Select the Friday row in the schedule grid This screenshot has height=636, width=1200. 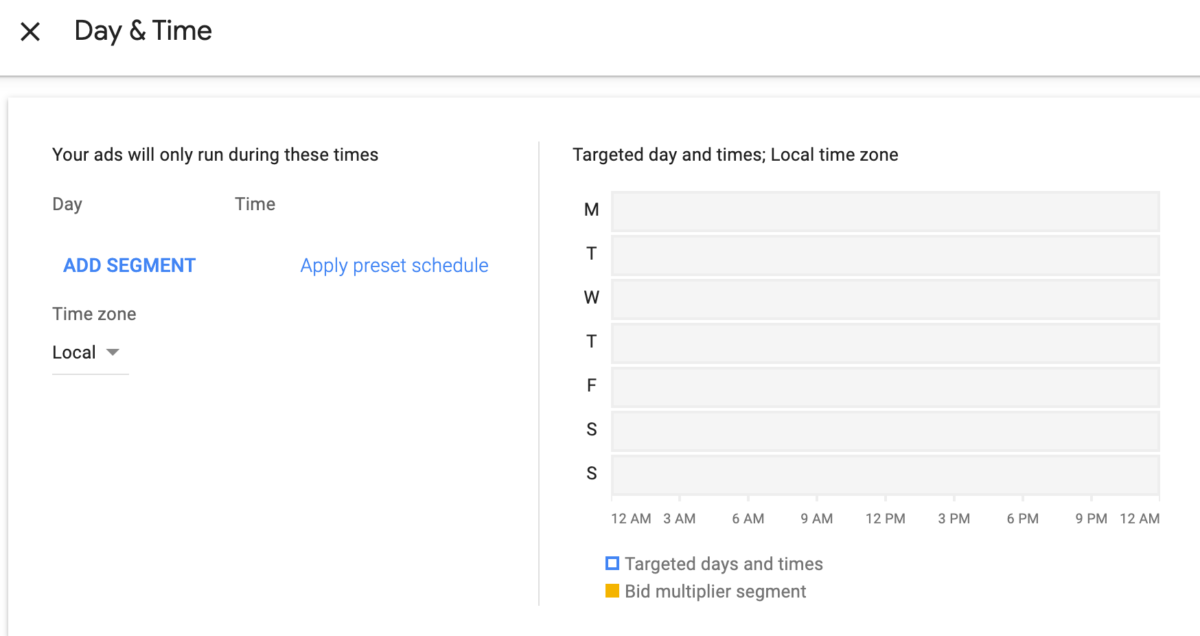coord(885,387)
